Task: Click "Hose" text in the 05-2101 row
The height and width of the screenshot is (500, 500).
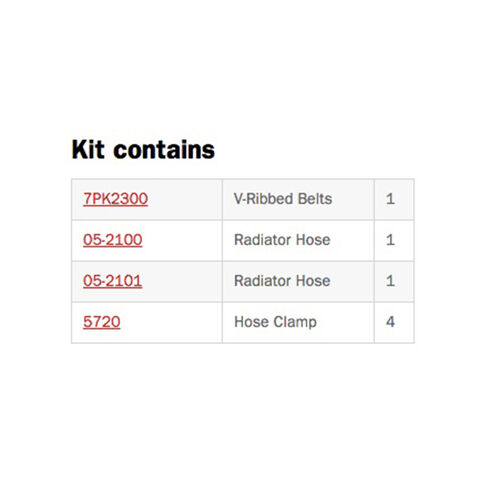Action: (x=313, y=281)
